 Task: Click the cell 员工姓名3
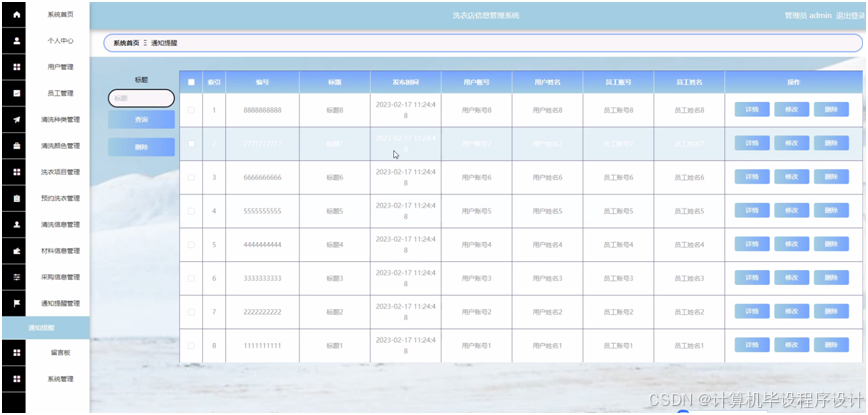click(689, 278)
